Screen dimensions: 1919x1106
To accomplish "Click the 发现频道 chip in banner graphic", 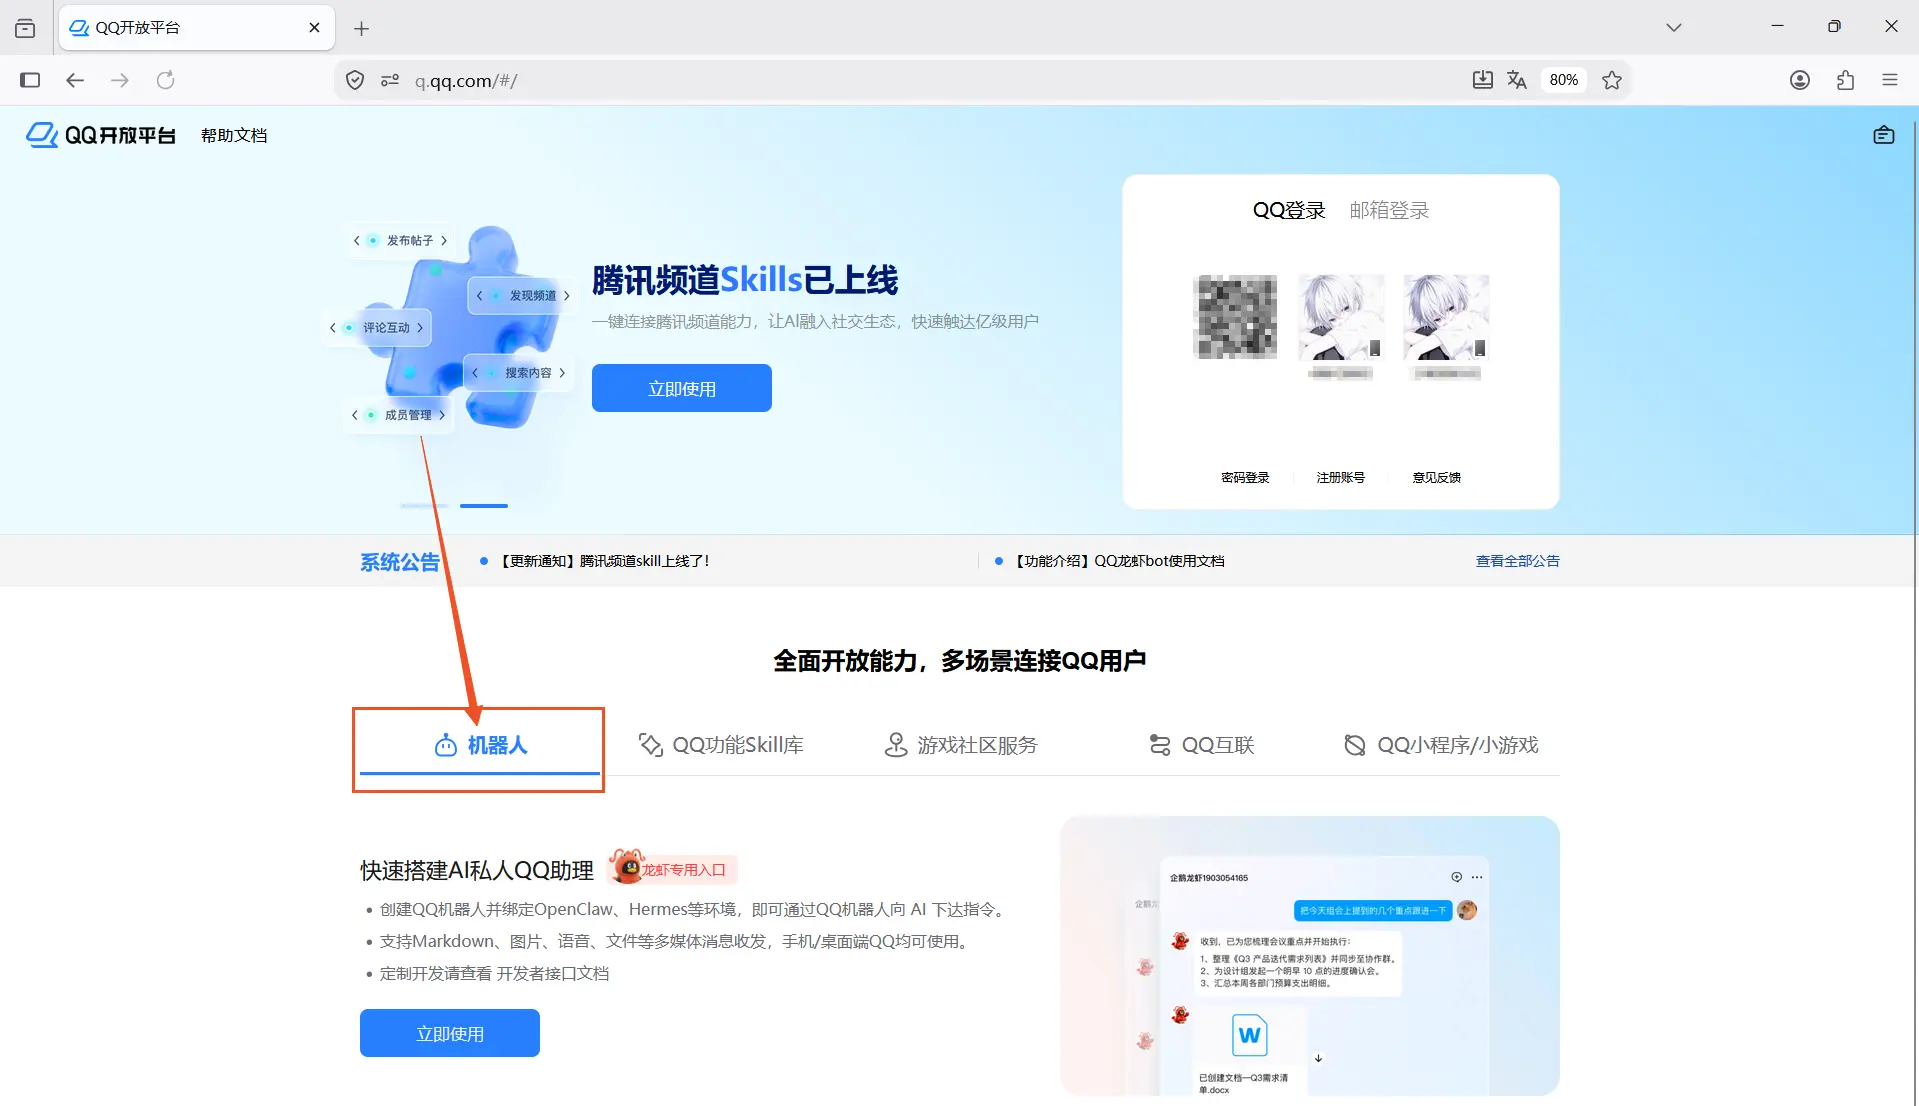I will click(523, 295).
